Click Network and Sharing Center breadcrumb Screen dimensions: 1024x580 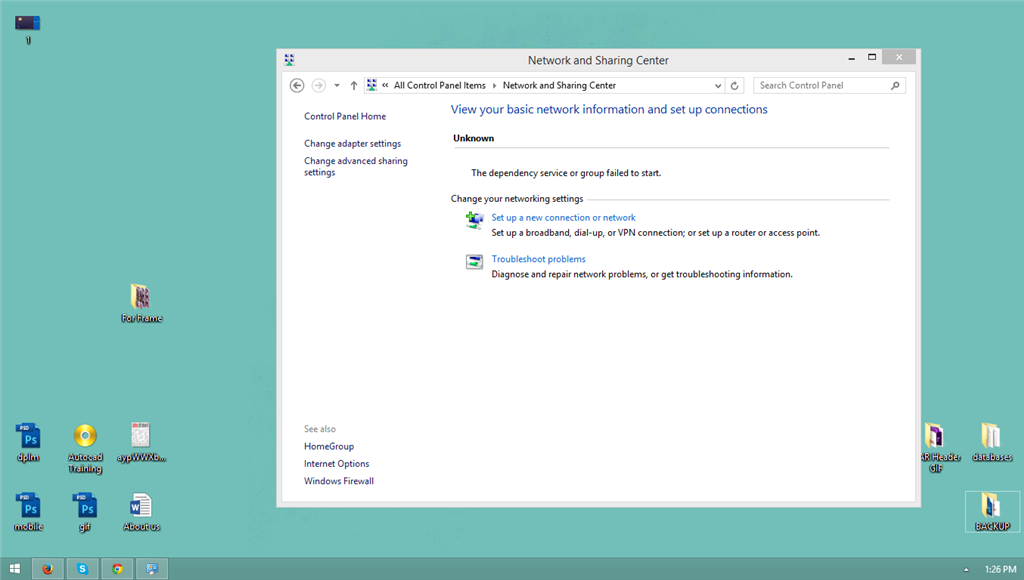559,86
